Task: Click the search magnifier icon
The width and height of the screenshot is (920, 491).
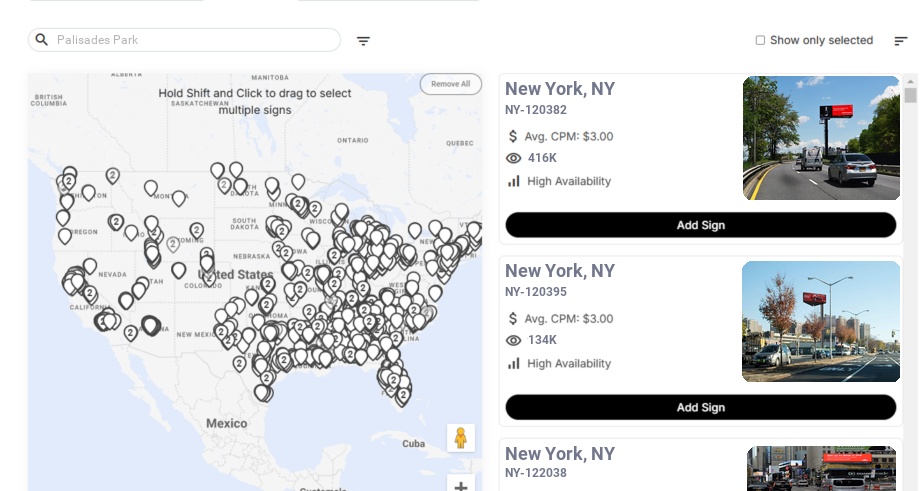Action: [42, 40]
